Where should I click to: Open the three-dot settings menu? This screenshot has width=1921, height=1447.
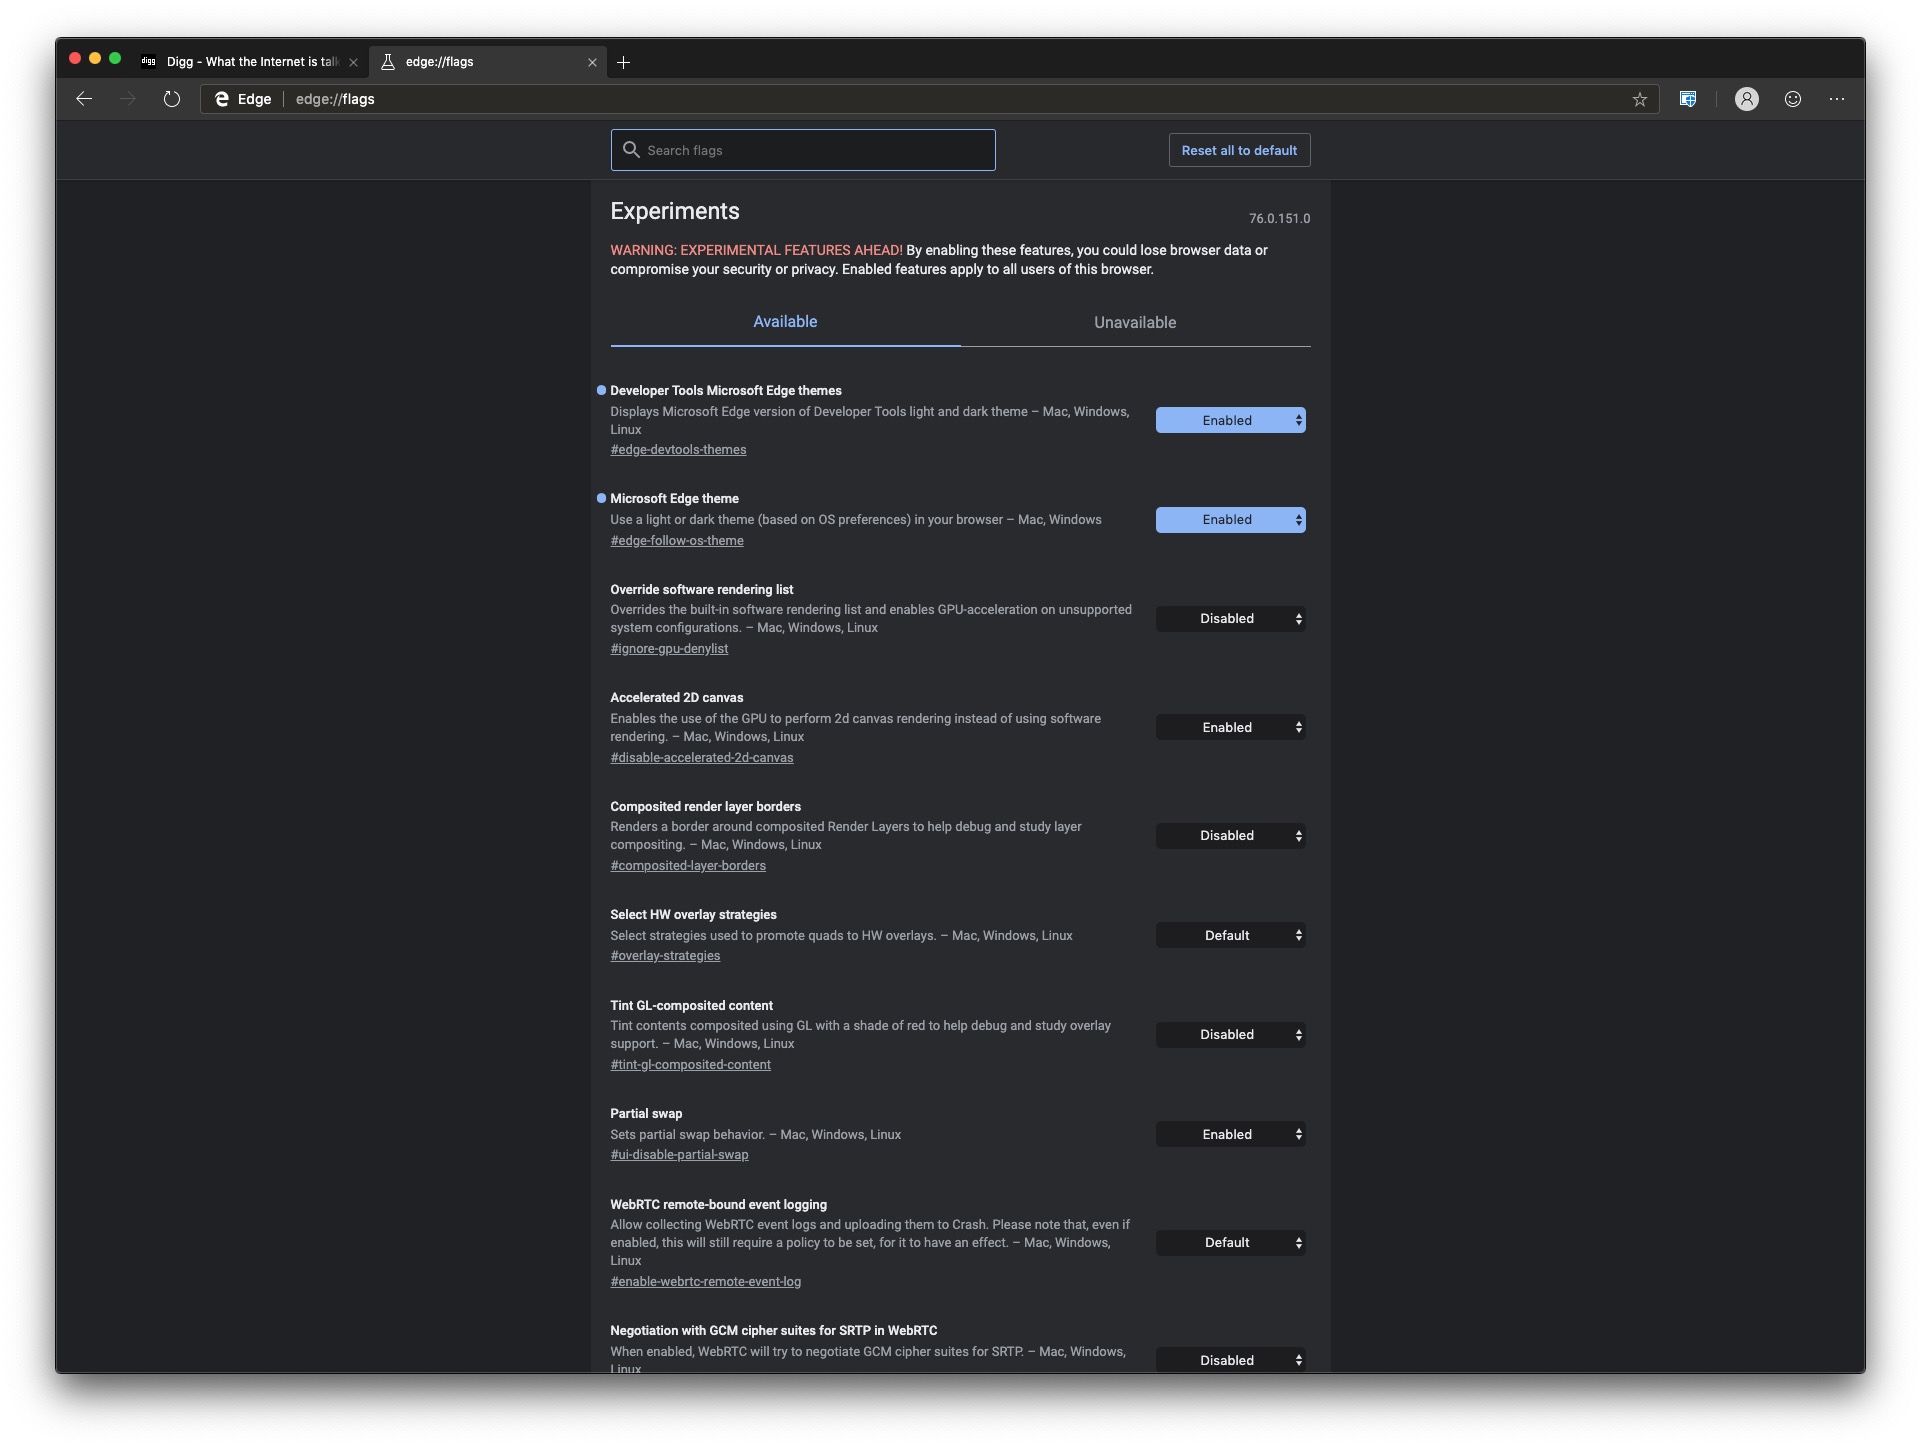tap(1836, 99)
